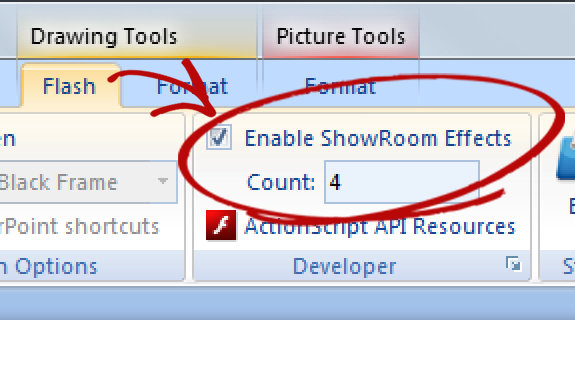The height and width of the screenshot is (370, 575).
Task: Open the Developer group dialog launcher
Action: [513, 264]
